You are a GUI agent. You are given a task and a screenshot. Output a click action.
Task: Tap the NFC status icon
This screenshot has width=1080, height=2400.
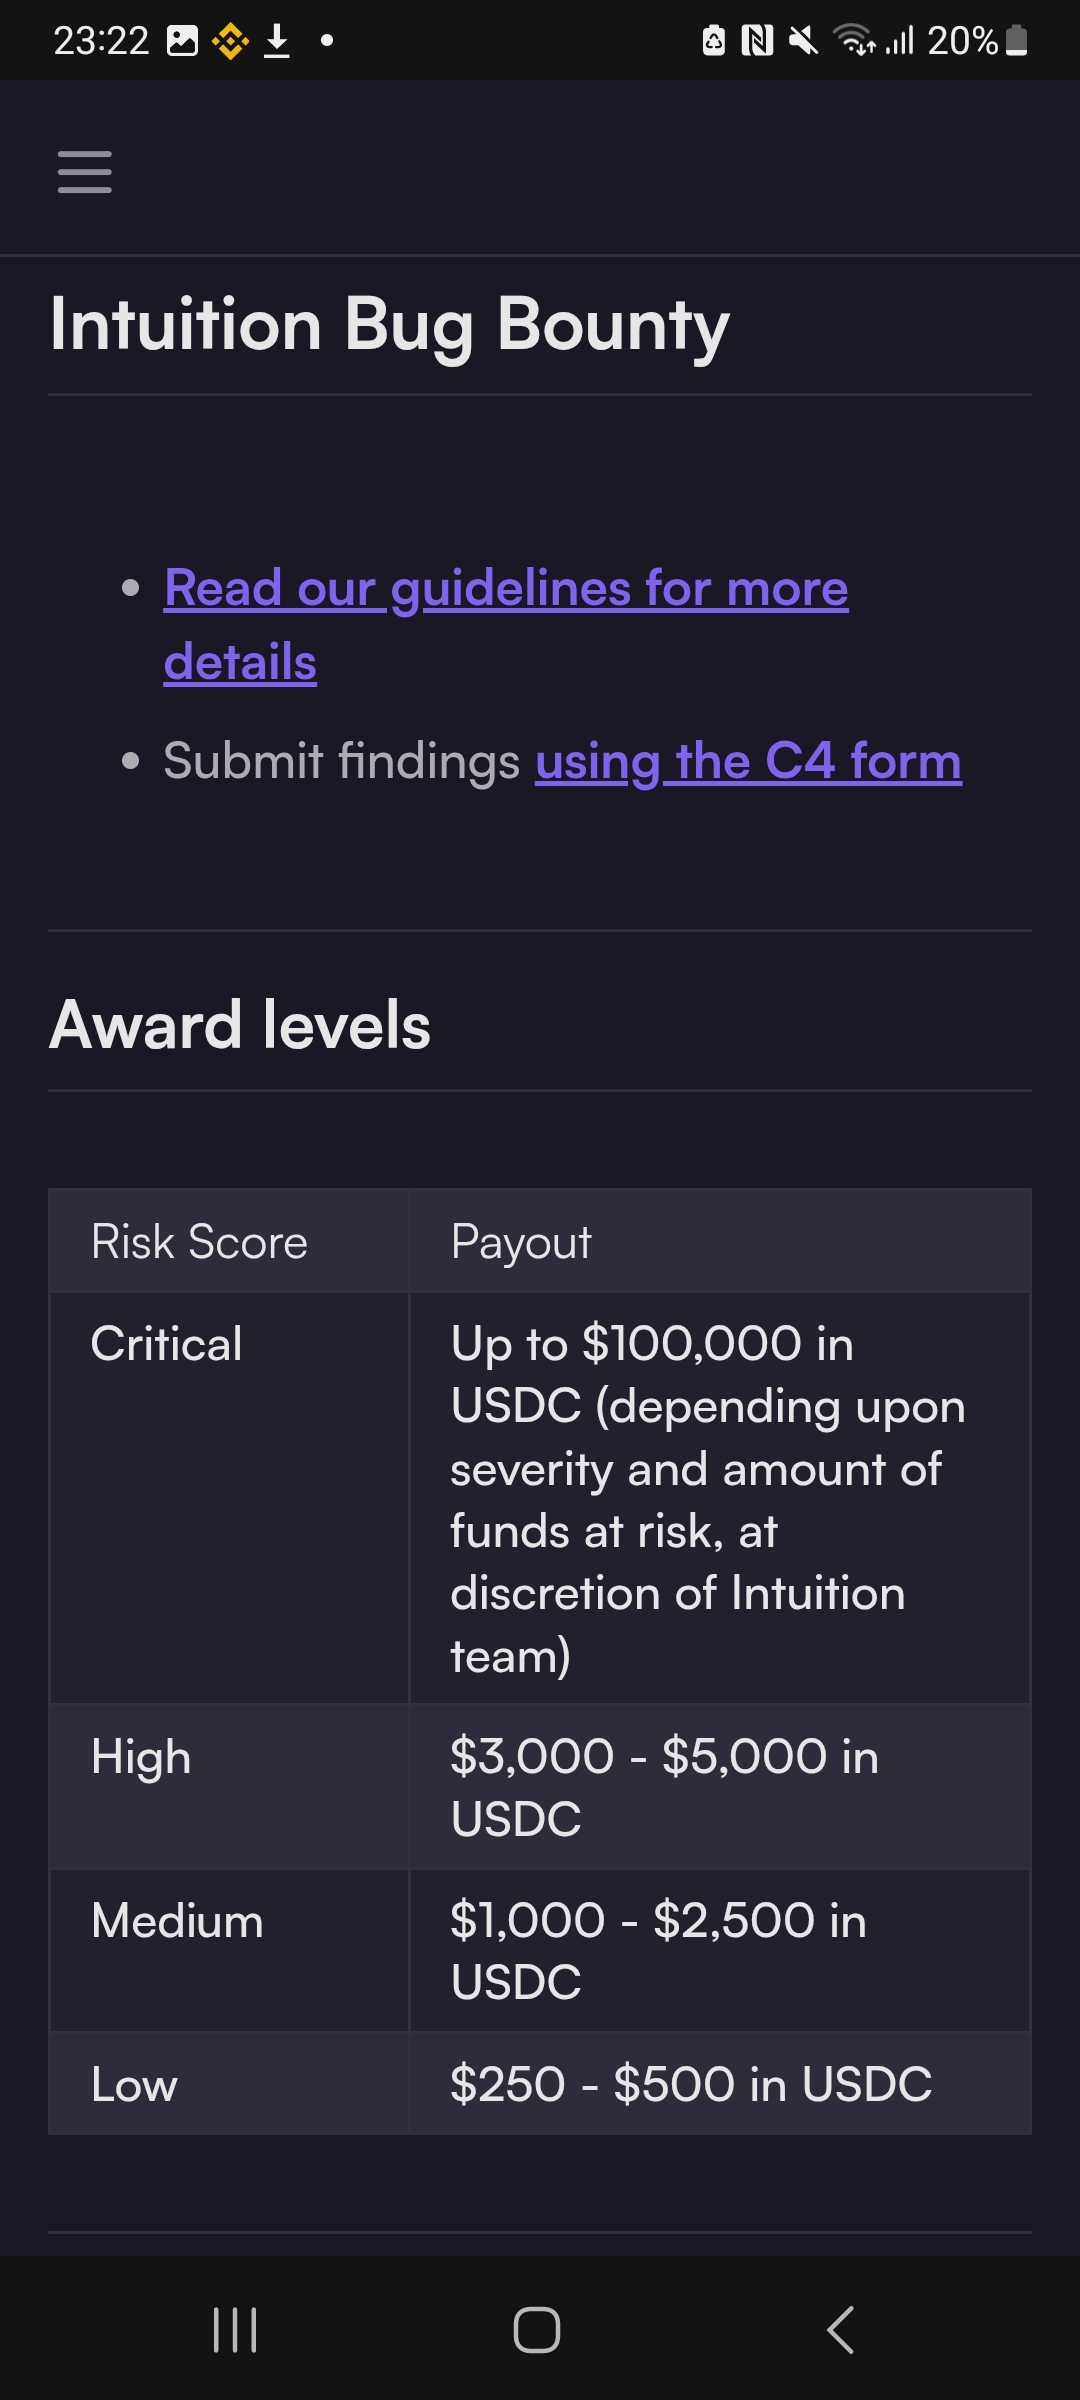pyautogui.click(x=757, y=41)
